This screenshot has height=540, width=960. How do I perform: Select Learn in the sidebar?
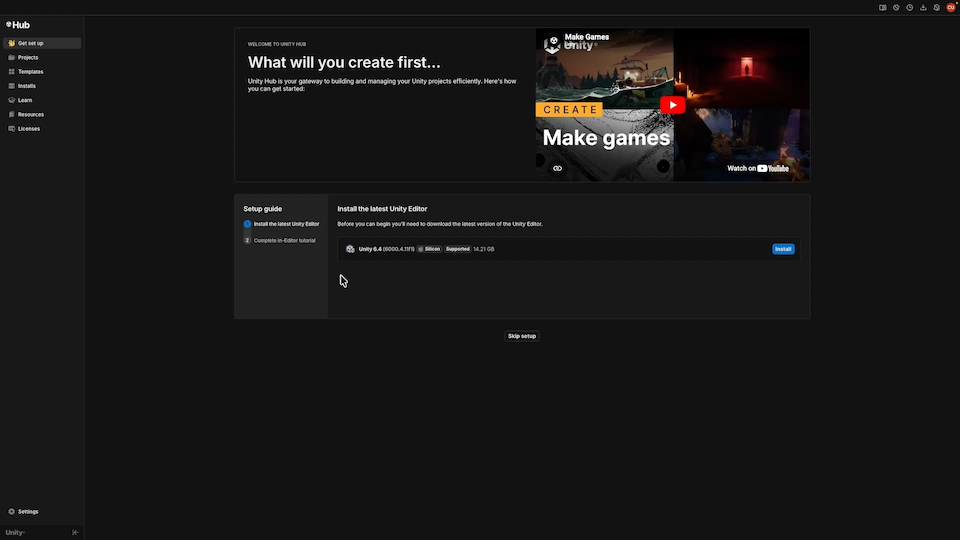[x=42, y=100]
